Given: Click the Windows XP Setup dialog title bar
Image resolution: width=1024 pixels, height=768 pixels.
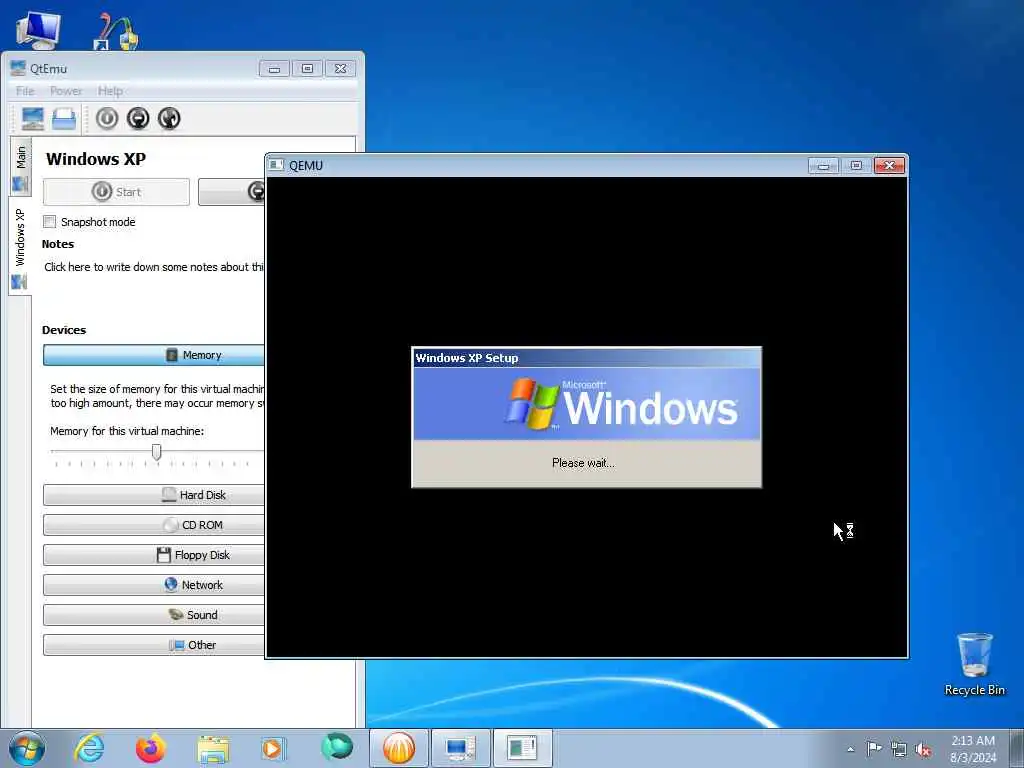Looking at the screenshot, I should [586, 358].
